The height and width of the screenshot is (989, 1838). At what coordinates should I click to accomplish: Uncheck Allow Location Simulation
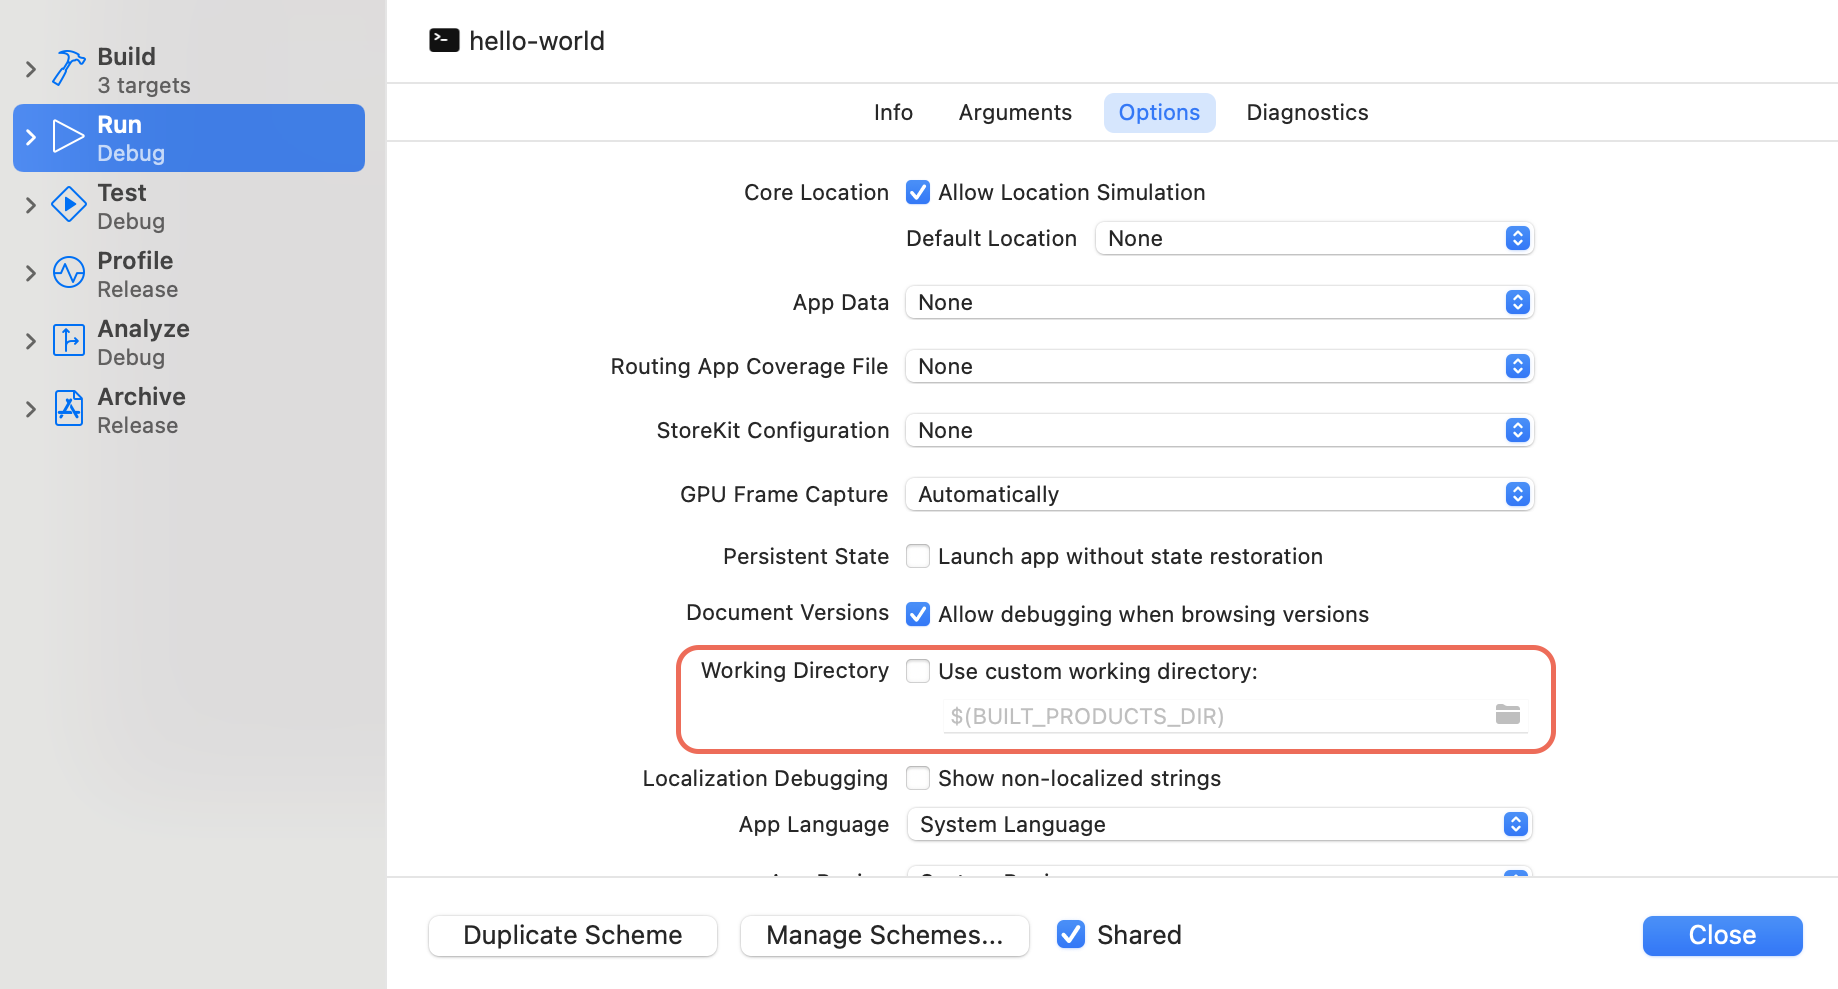917,192
